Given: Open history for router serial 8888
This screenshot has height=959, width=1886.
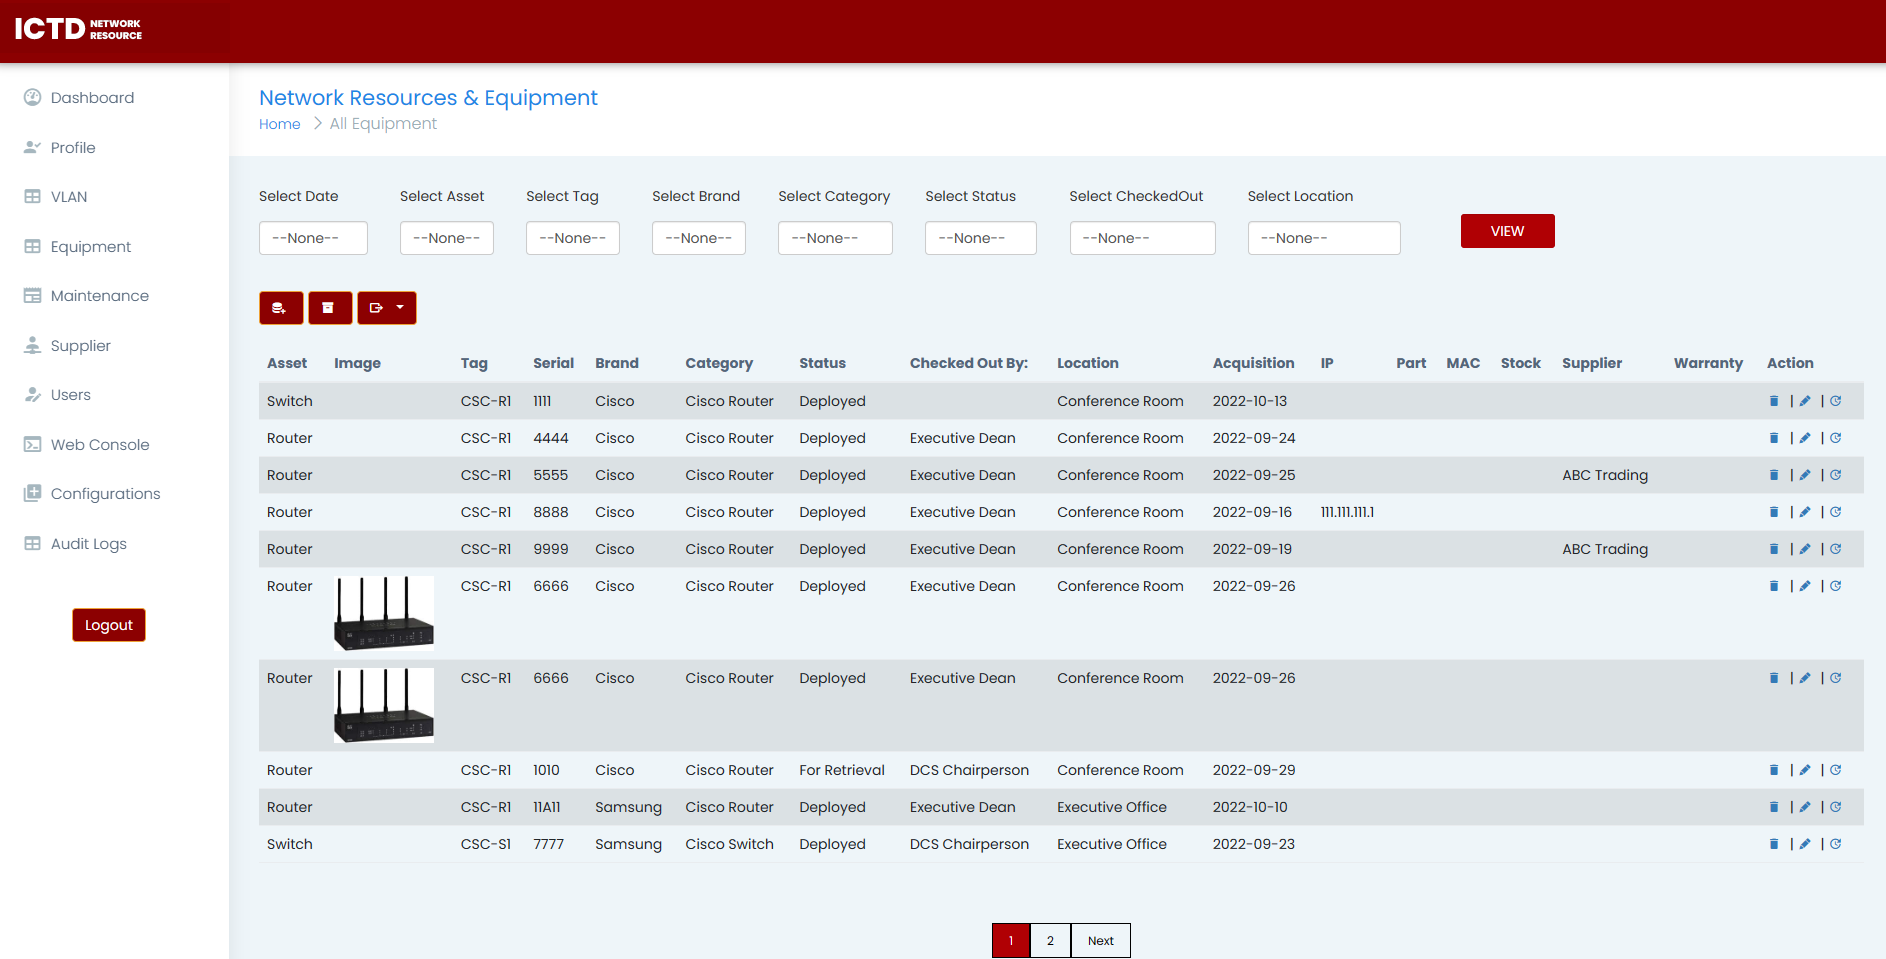Looking at the screenshot, I should coord(1836,512).
